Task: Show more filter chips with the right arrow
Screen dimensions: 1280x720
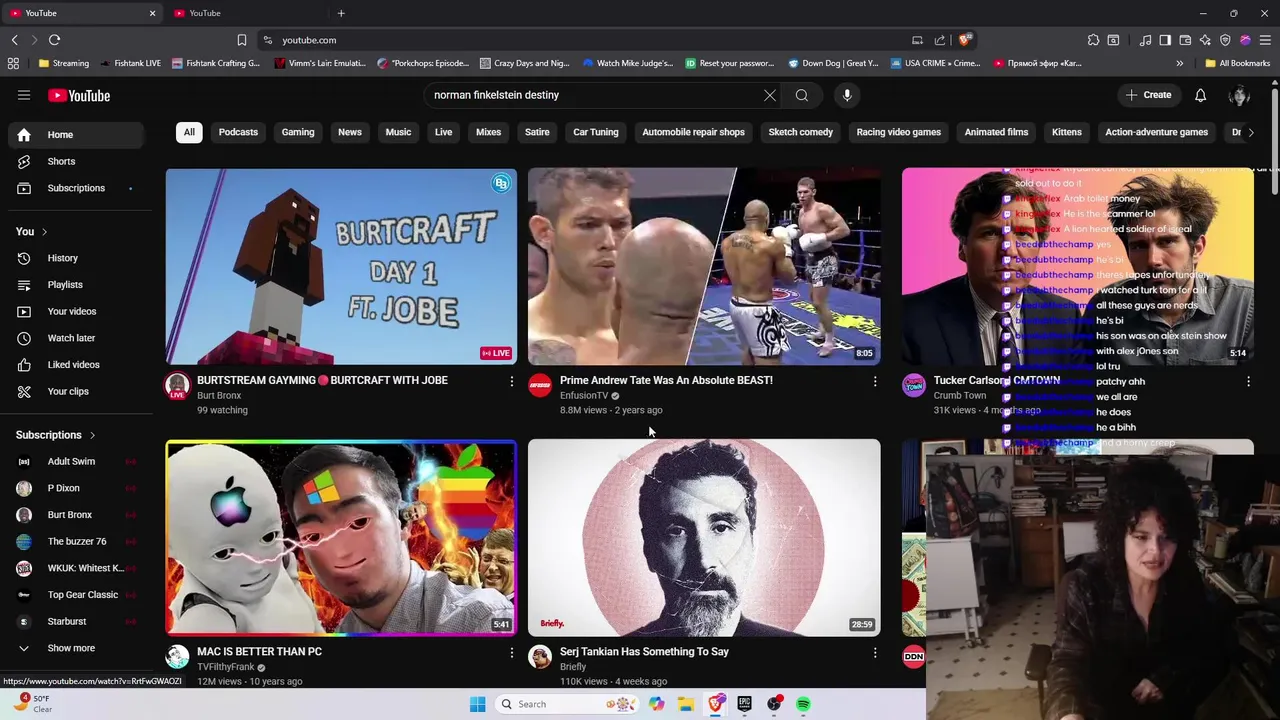Action: pyautogui.click(x=1250, y=132)
